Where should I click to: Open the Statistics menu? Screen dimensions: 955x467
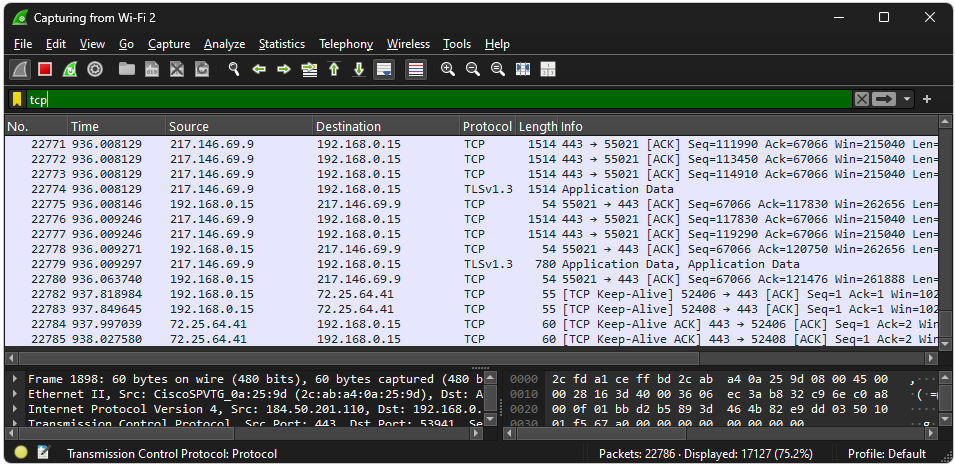(281, 44)
